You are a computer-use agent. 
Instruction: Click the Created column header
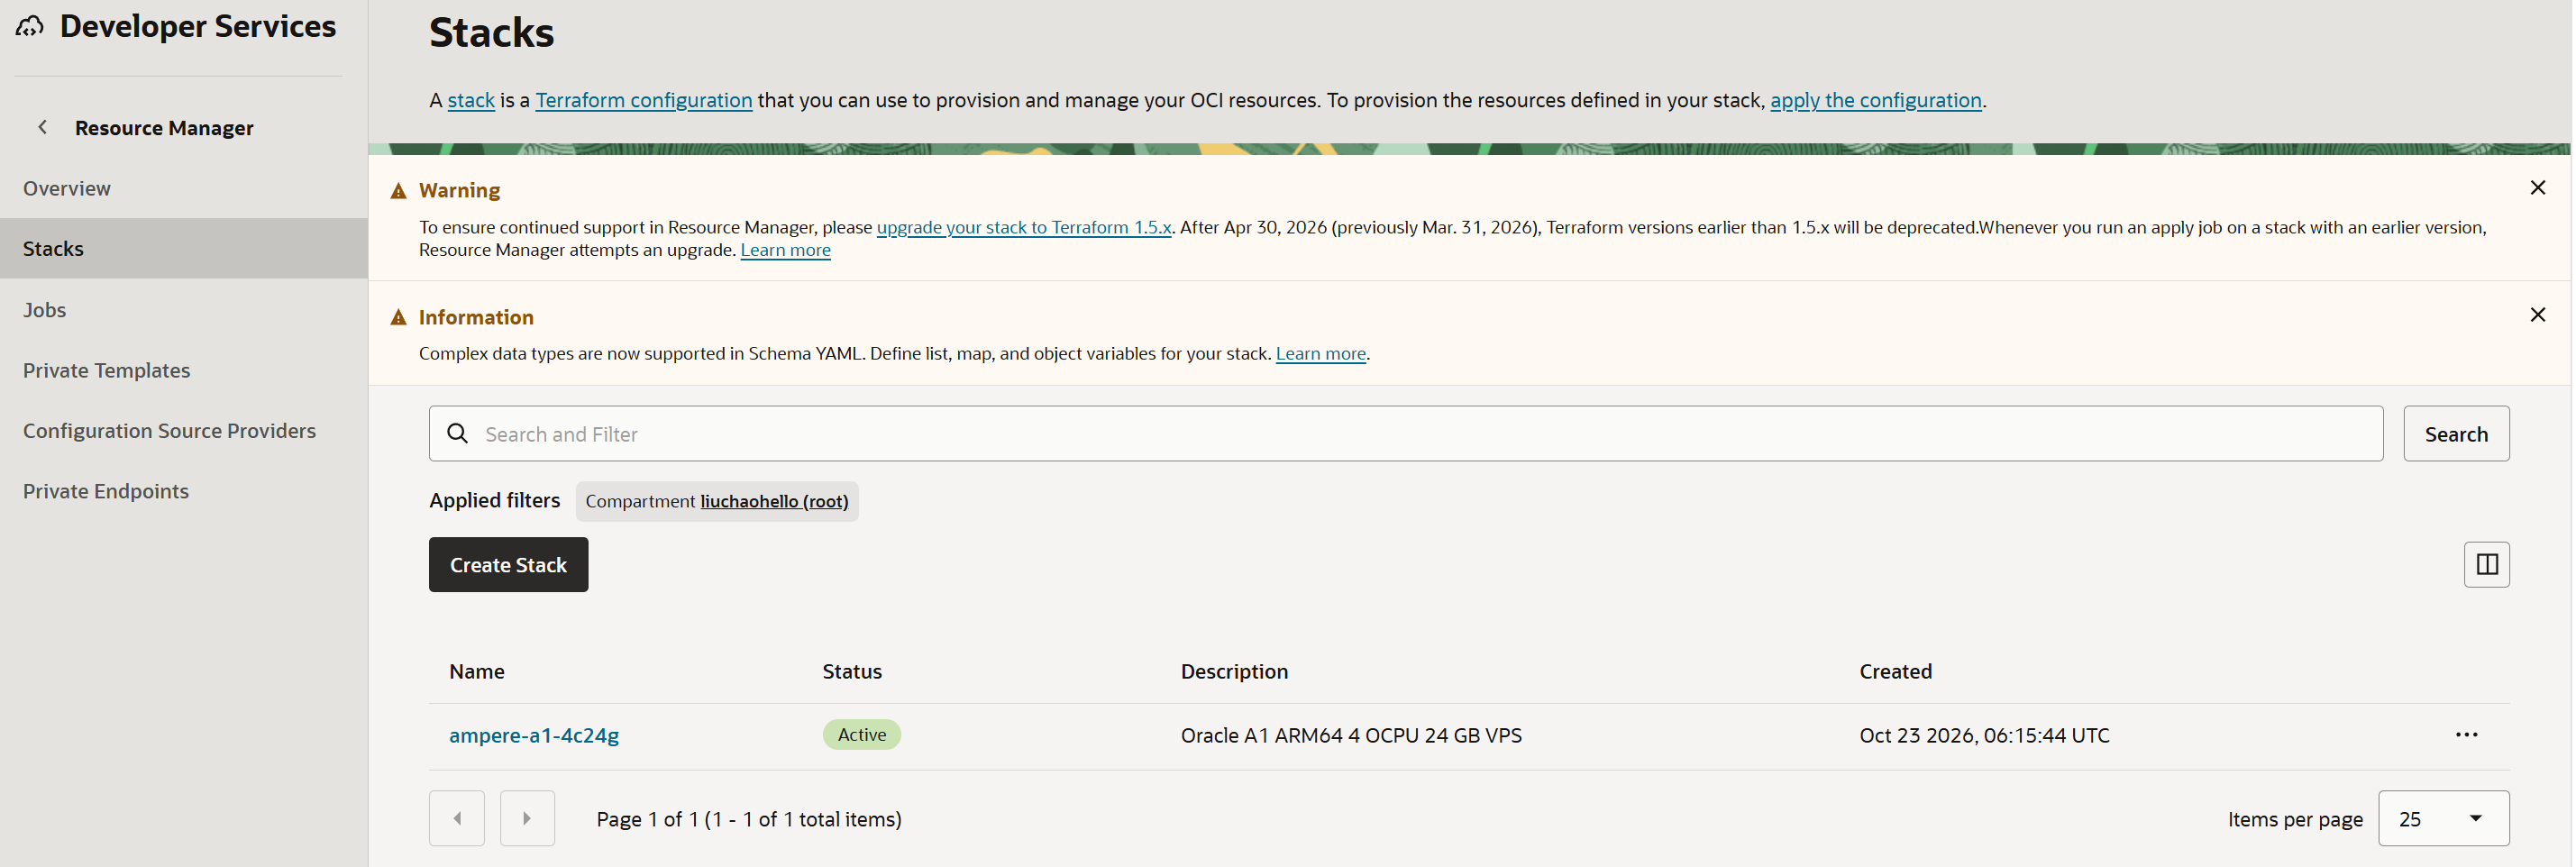[x=1895, y=671]
